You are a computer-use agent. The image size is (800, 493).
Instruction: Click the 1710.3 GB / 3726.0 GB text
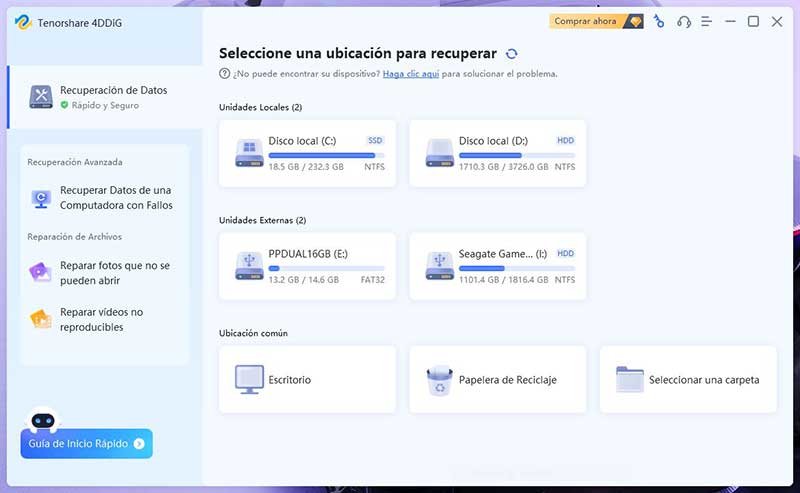click(504, 167)
